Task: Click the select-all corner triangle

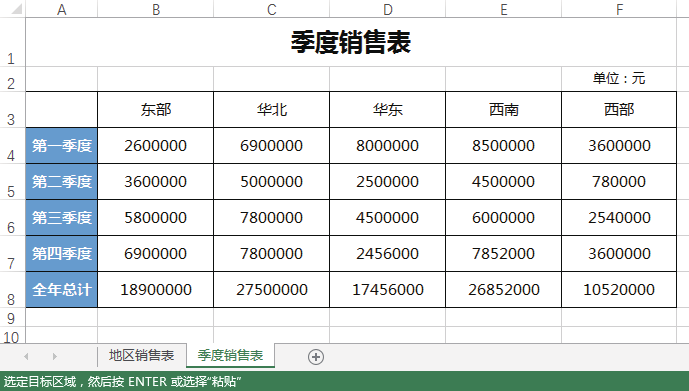Action: point(16,9)
